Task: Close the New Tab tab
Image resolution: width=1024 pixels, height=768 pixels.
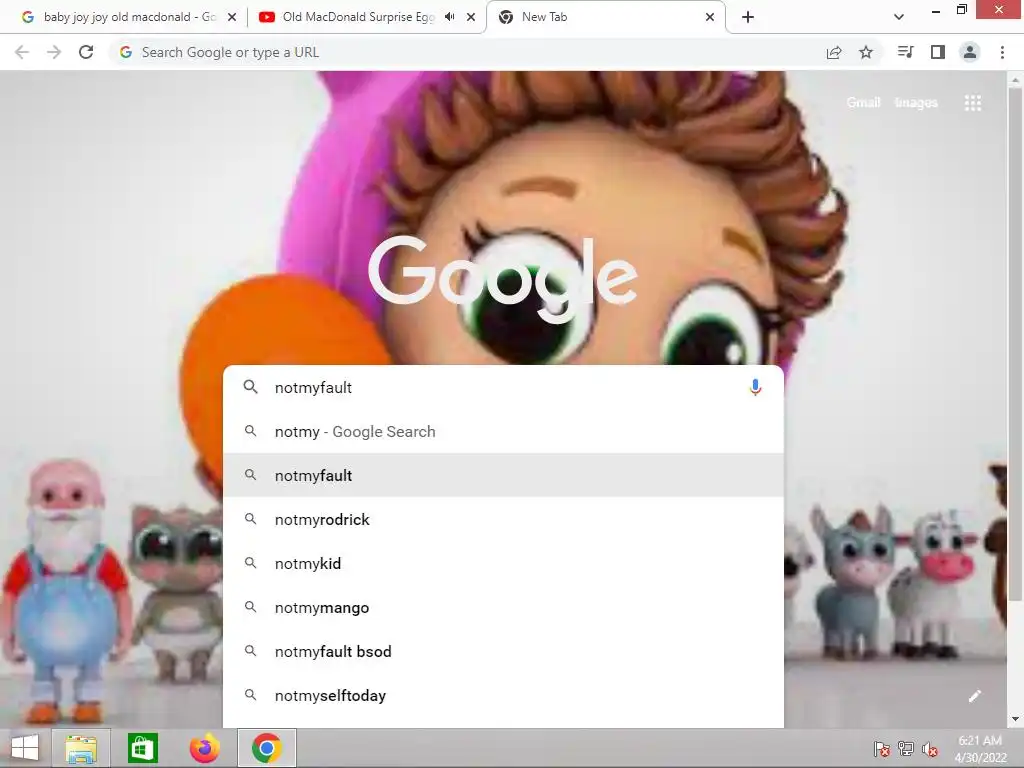Action: (710, 17)
